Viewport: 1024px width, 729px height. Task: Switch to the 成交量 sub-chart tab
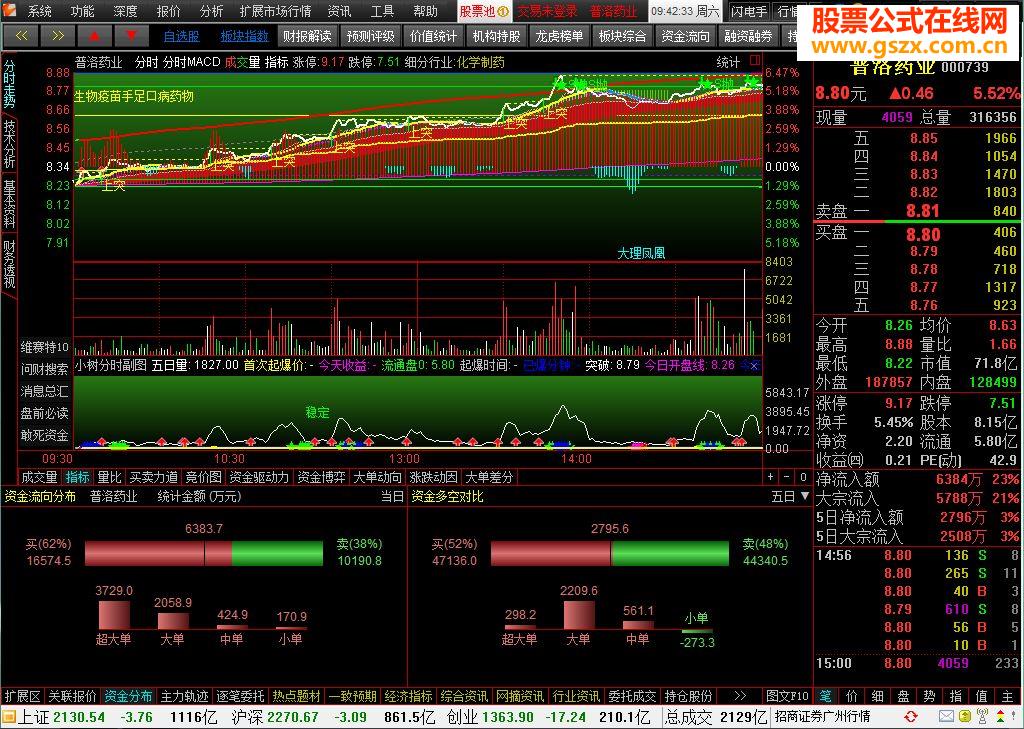click(x=39, y=478)
